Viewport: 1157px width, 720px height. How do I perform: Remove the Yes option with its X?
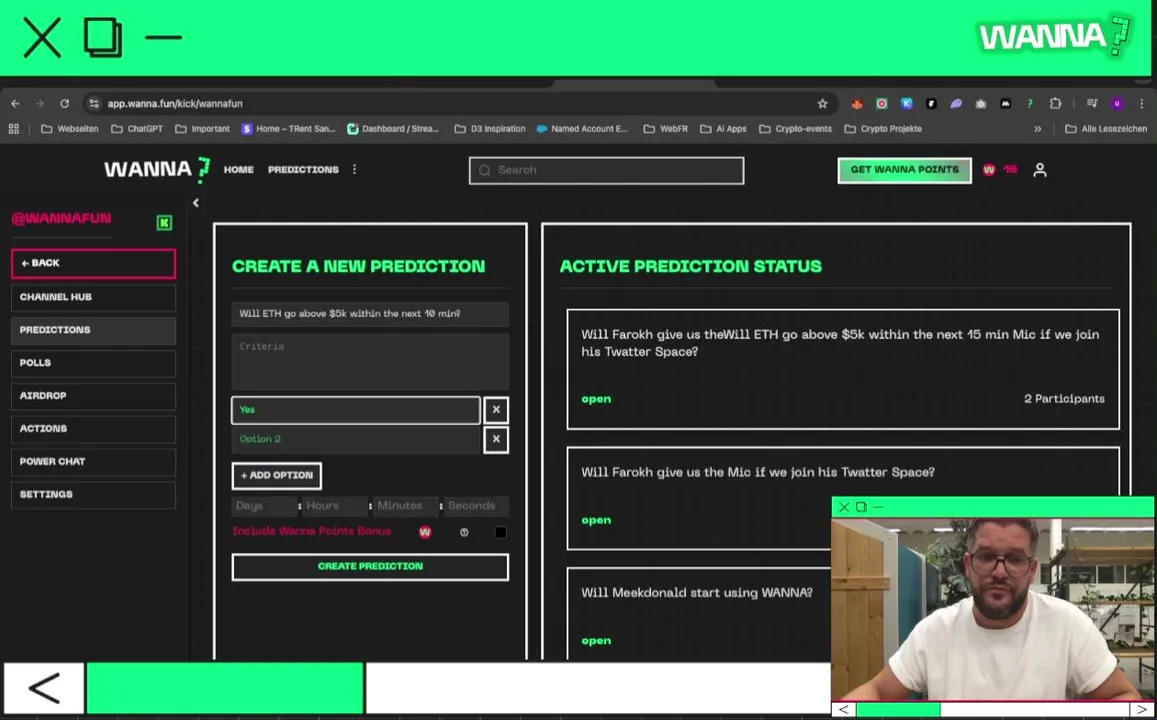pos(496,409)
